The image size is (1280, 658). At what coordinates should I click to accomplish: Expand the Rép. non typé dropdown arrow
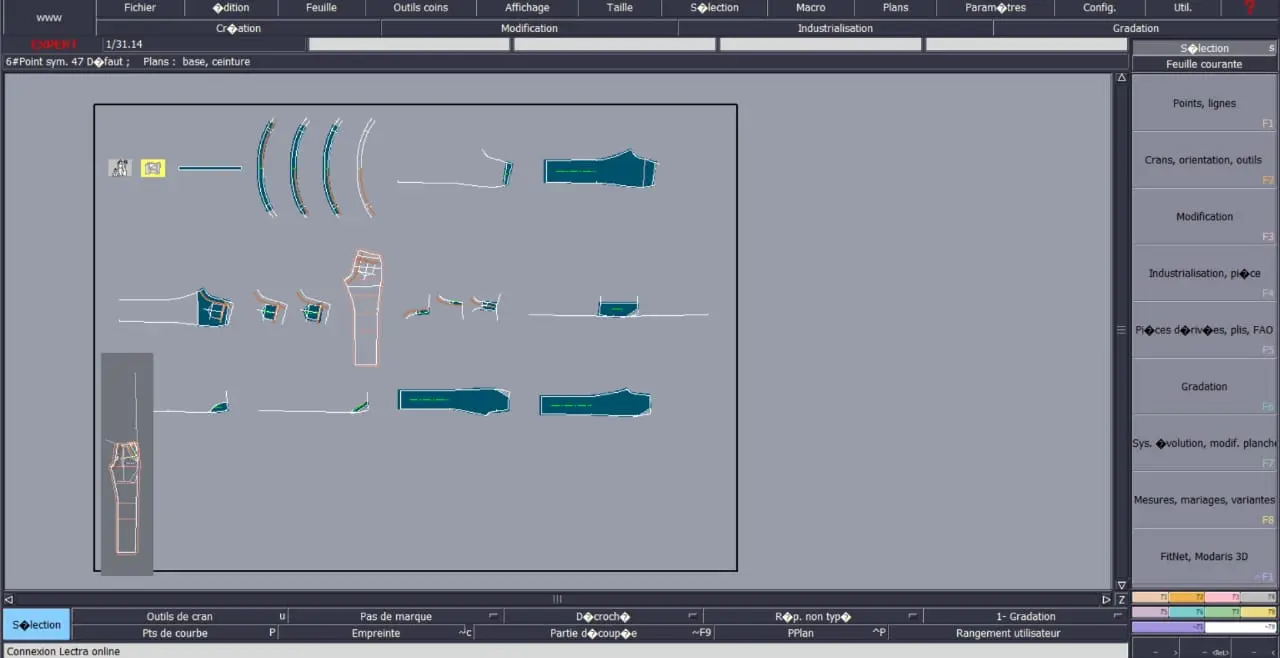click(911, 616)
